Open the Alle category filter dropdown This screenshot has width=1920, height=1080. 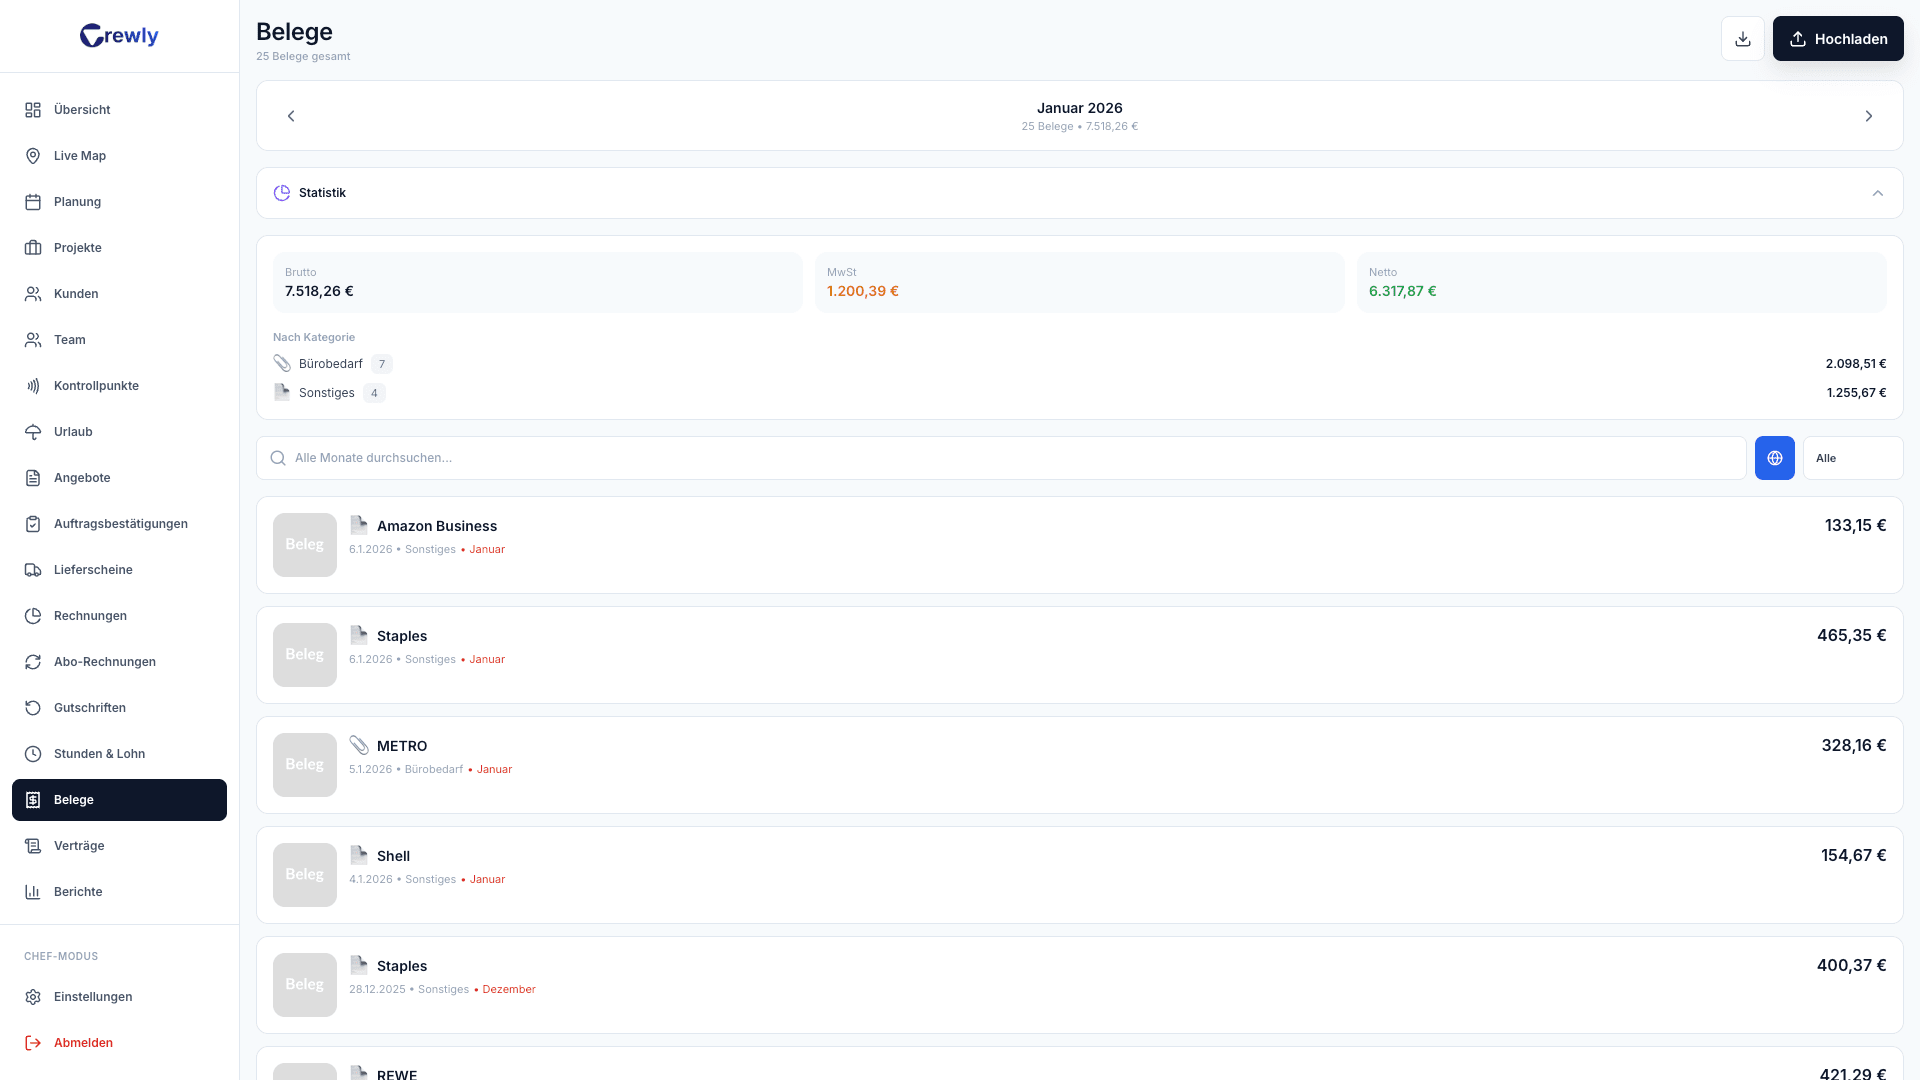(x=1852, y=458)
